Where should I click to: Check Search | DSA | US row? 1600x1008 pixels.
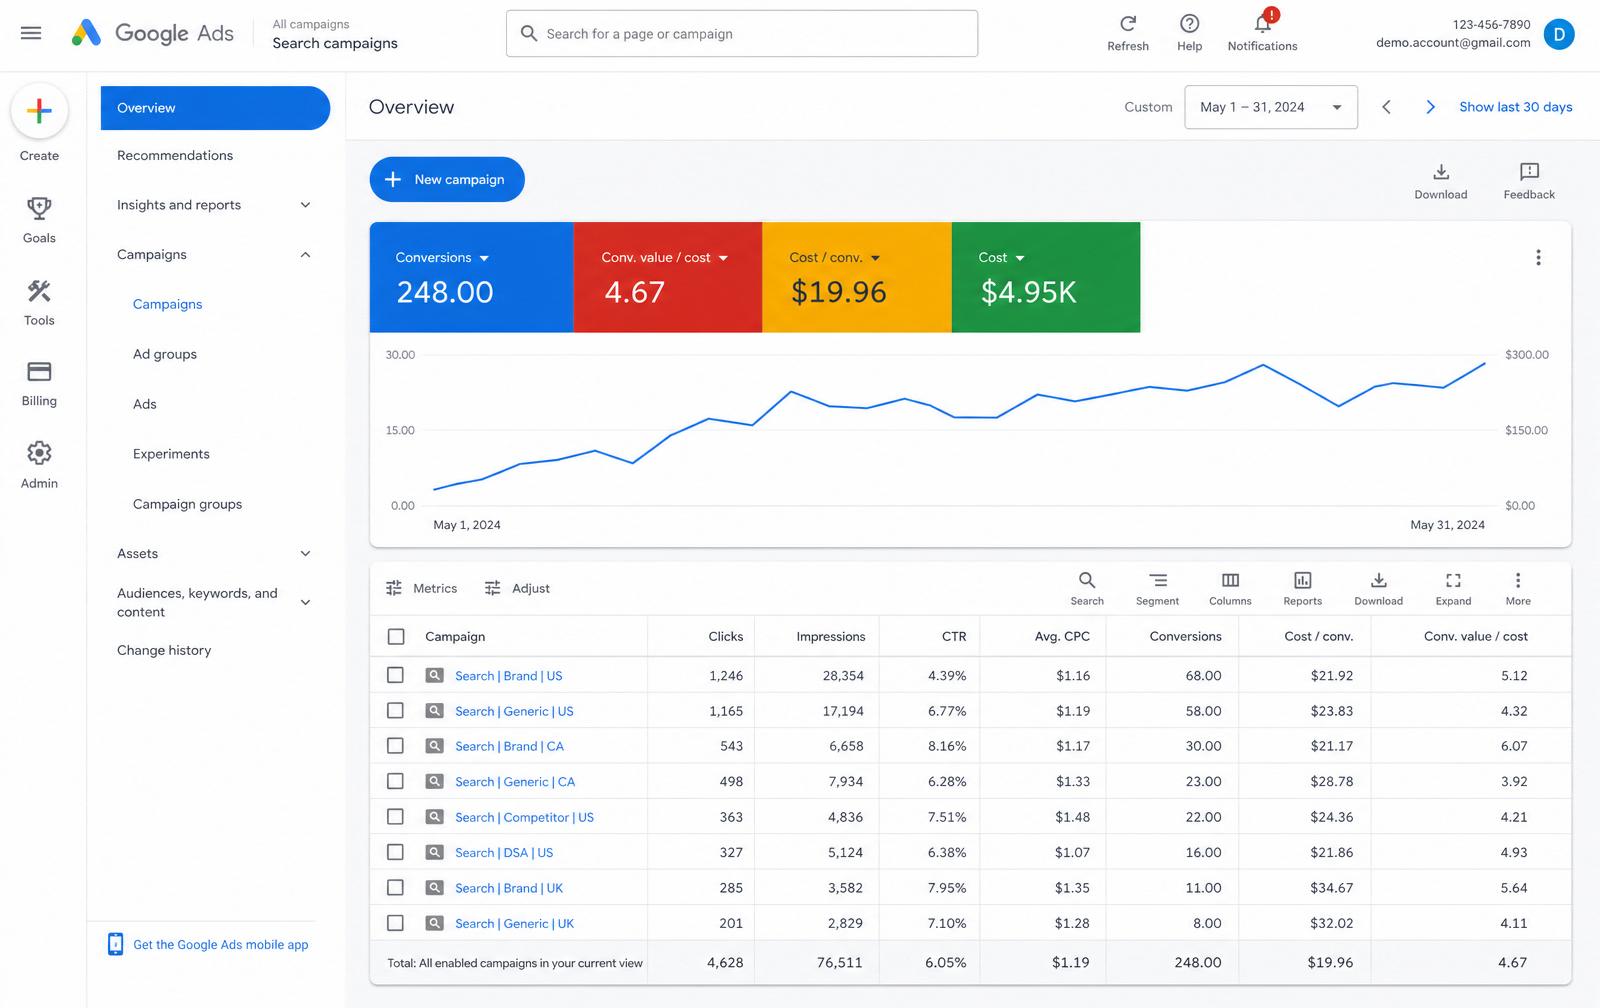coord(396,853)
